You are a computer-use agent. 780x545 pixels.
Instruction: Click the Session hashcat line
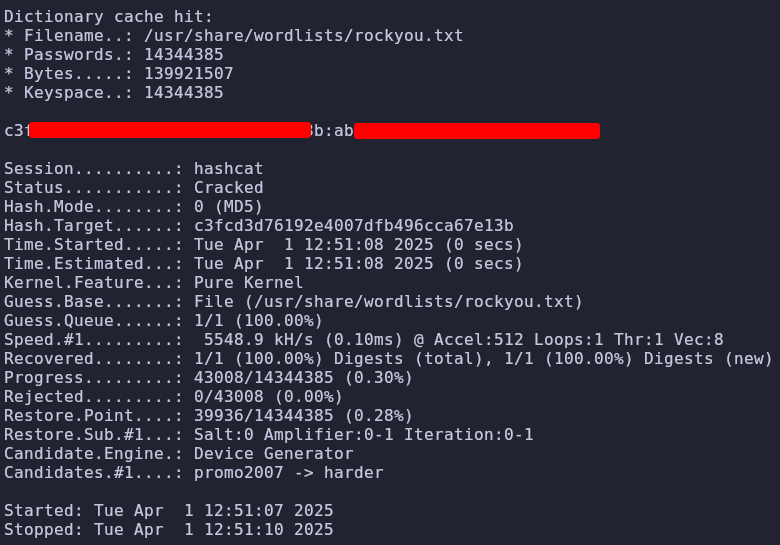tap(133, 169)
